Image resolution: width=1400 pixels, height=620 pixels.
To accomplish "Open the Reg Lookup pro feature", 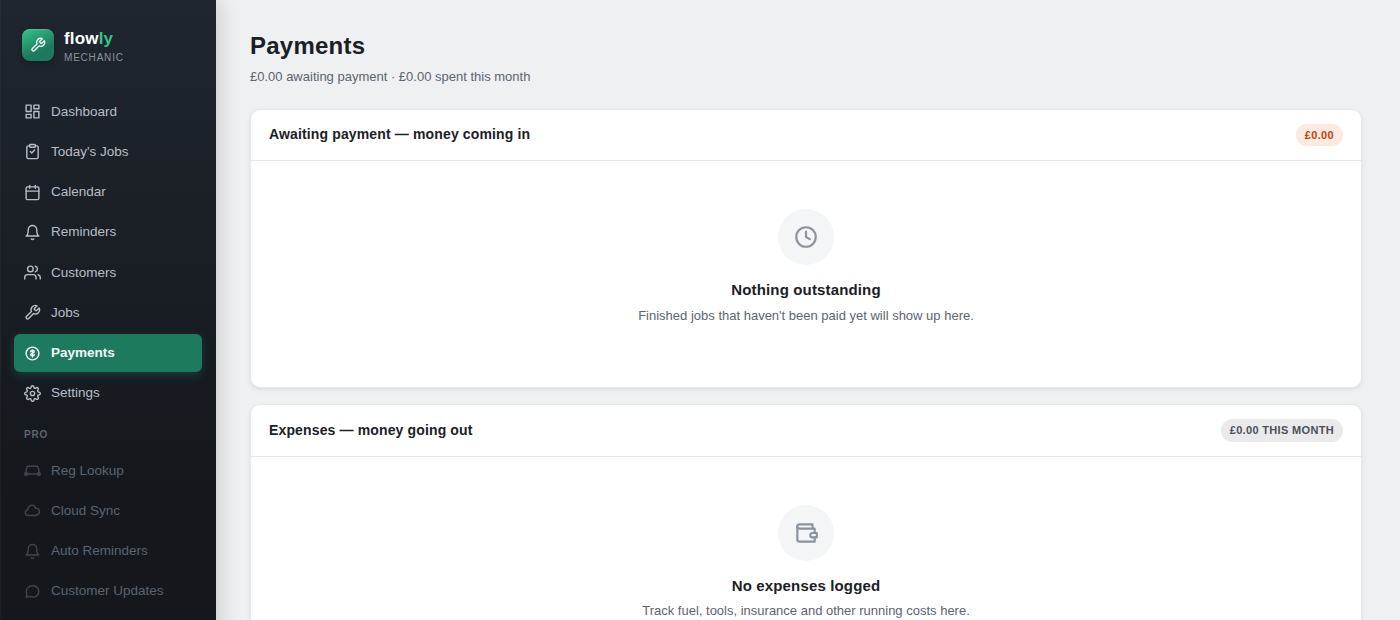I will [108, 471].
